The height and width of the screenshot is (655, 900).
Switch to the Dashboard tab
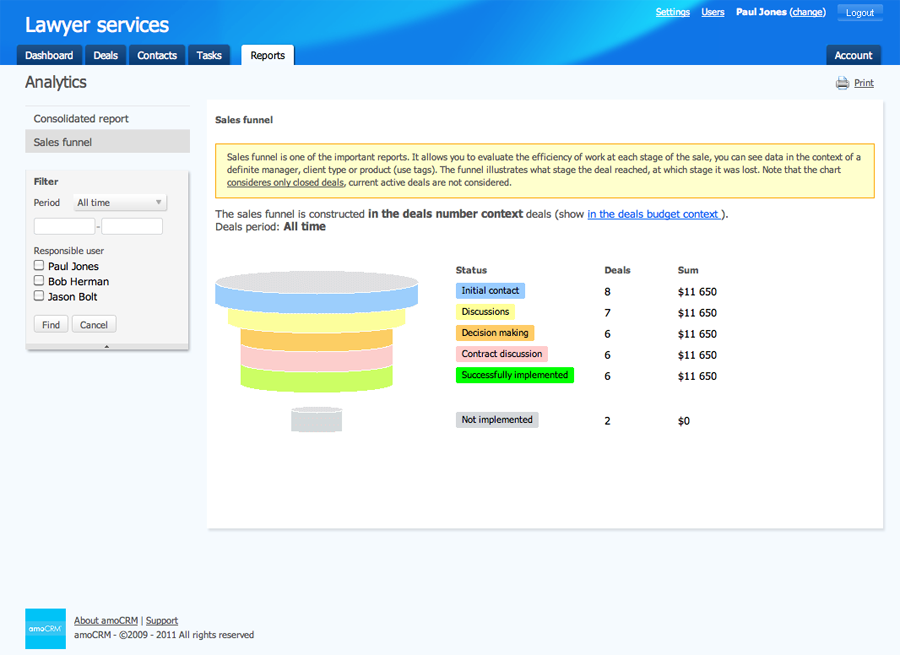(49, 56)
